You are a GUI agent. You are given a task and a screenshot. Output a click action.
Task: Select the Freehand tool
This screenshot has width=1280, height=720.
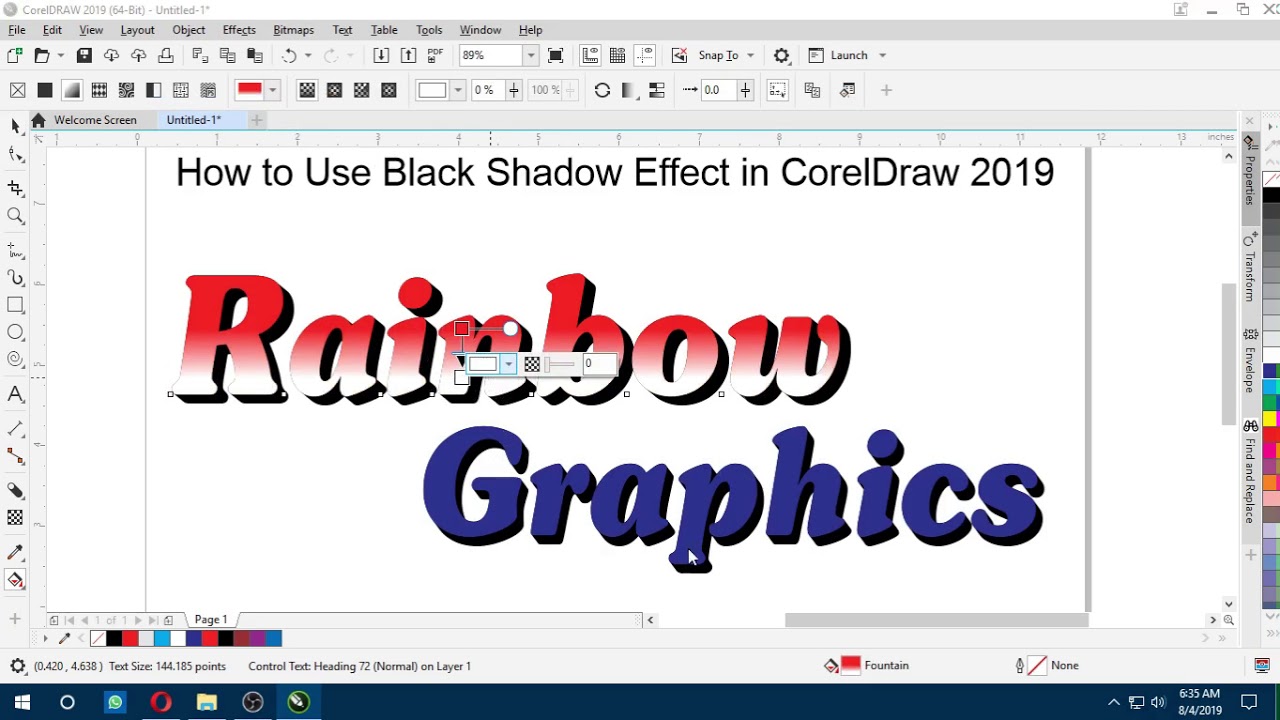pos(15,249)
